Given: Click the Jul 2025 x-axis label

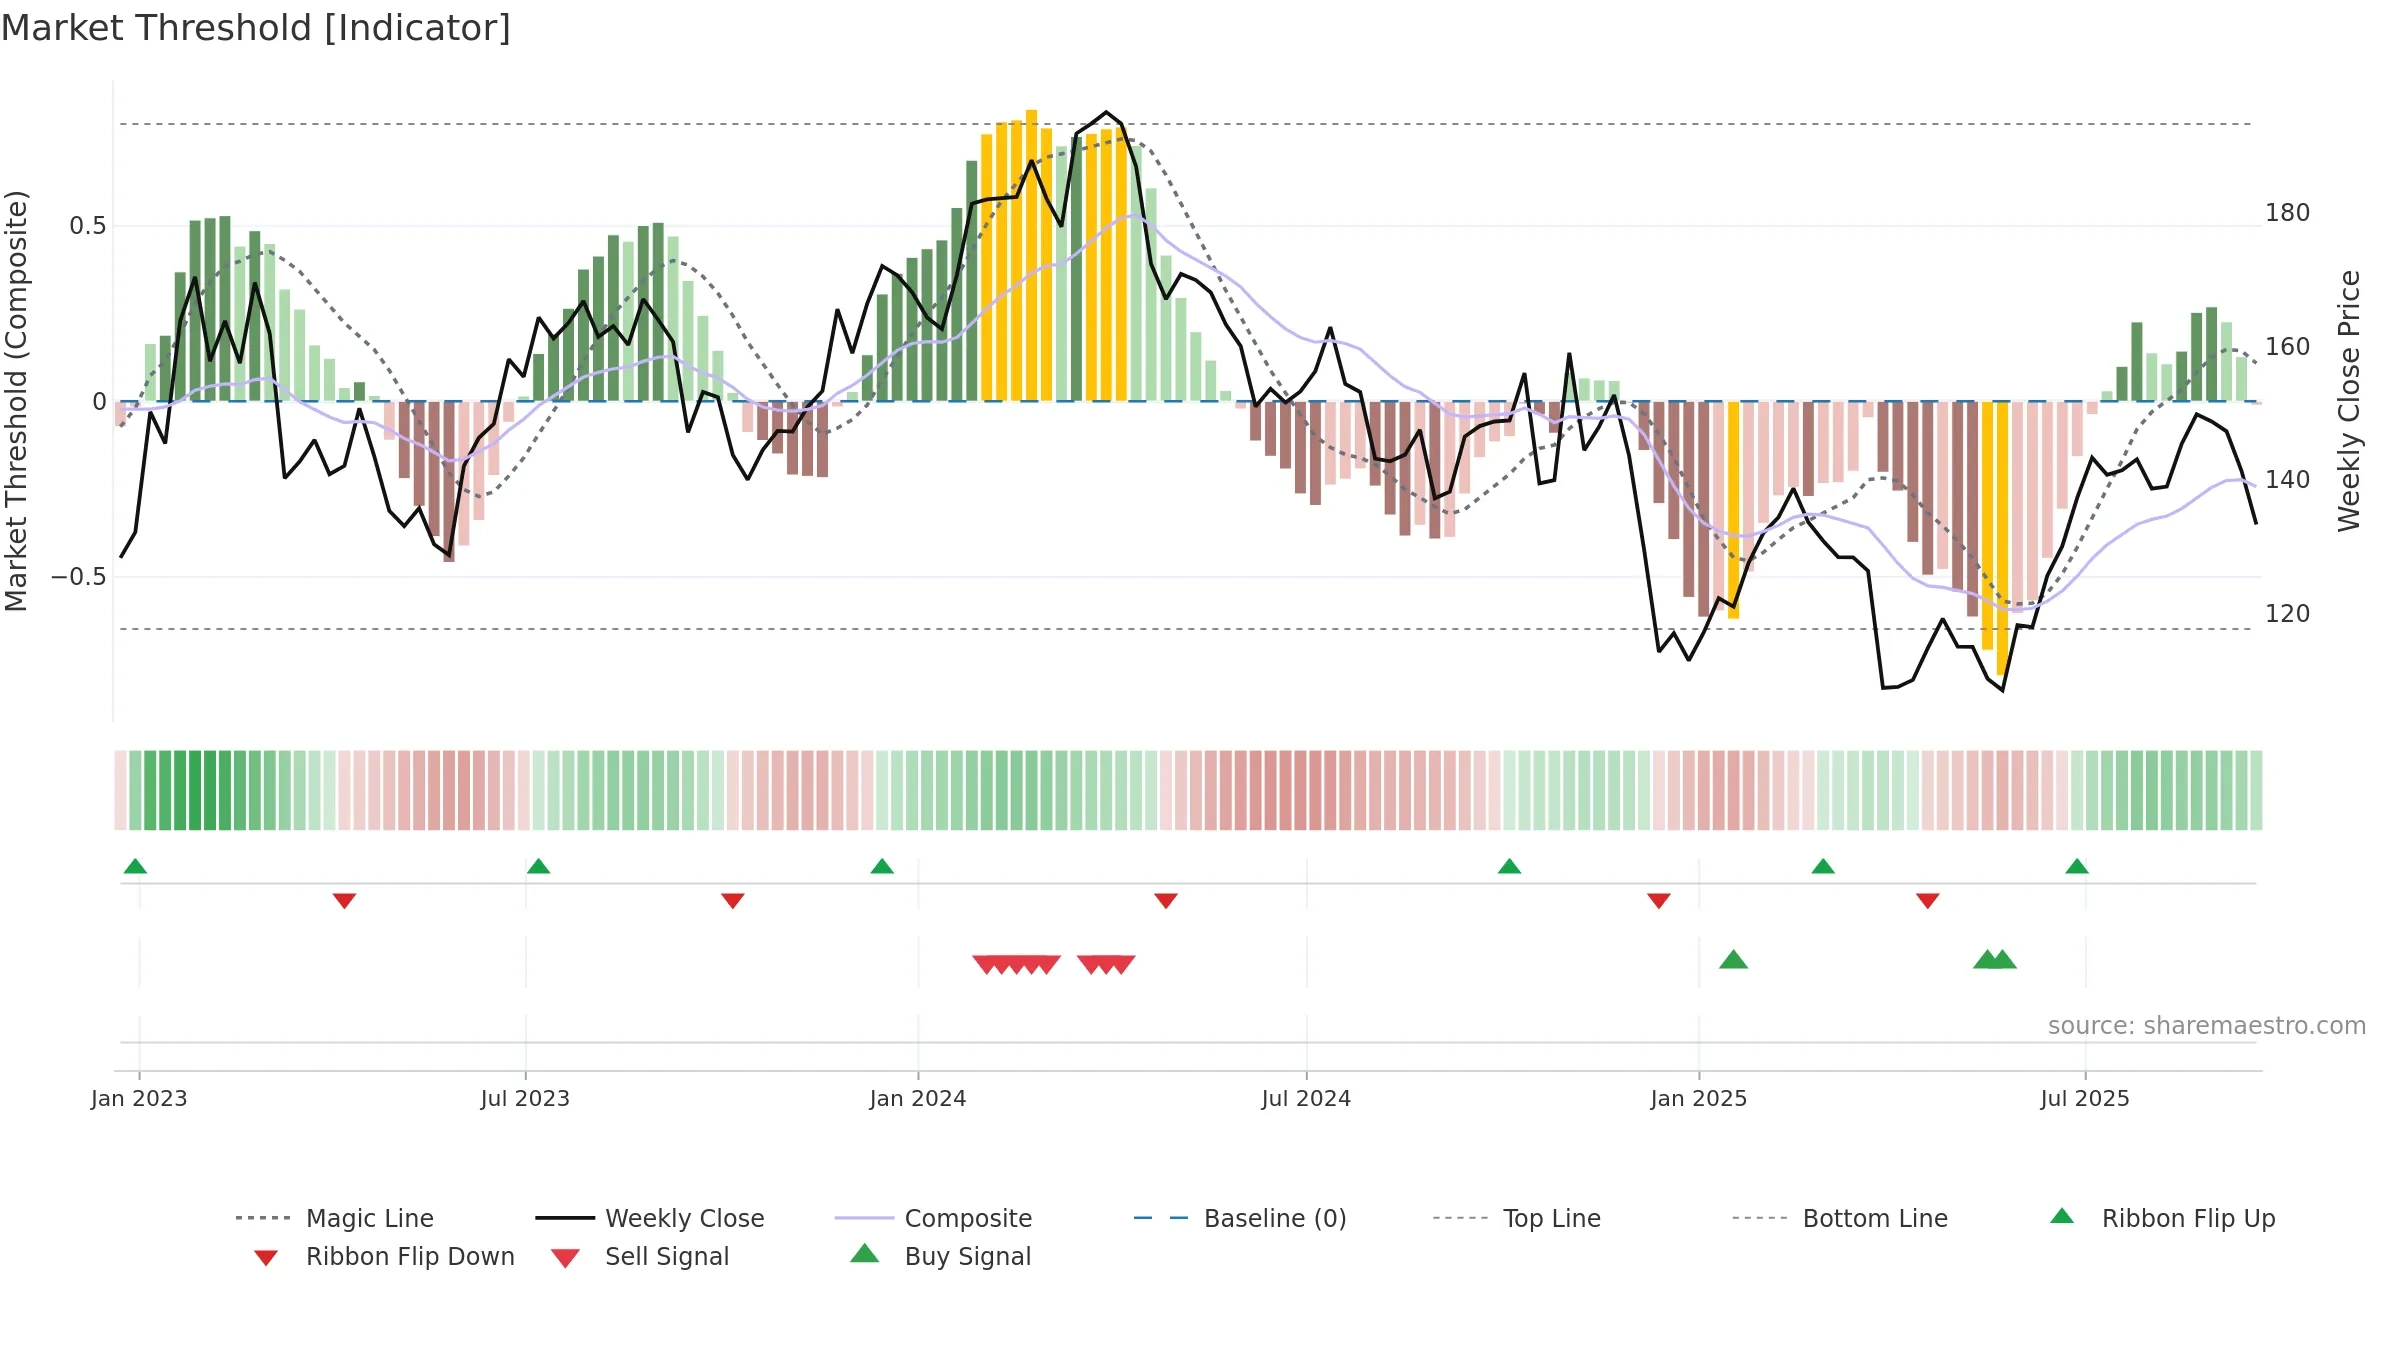Looking at the screenshot, I should point(2085,1099).
